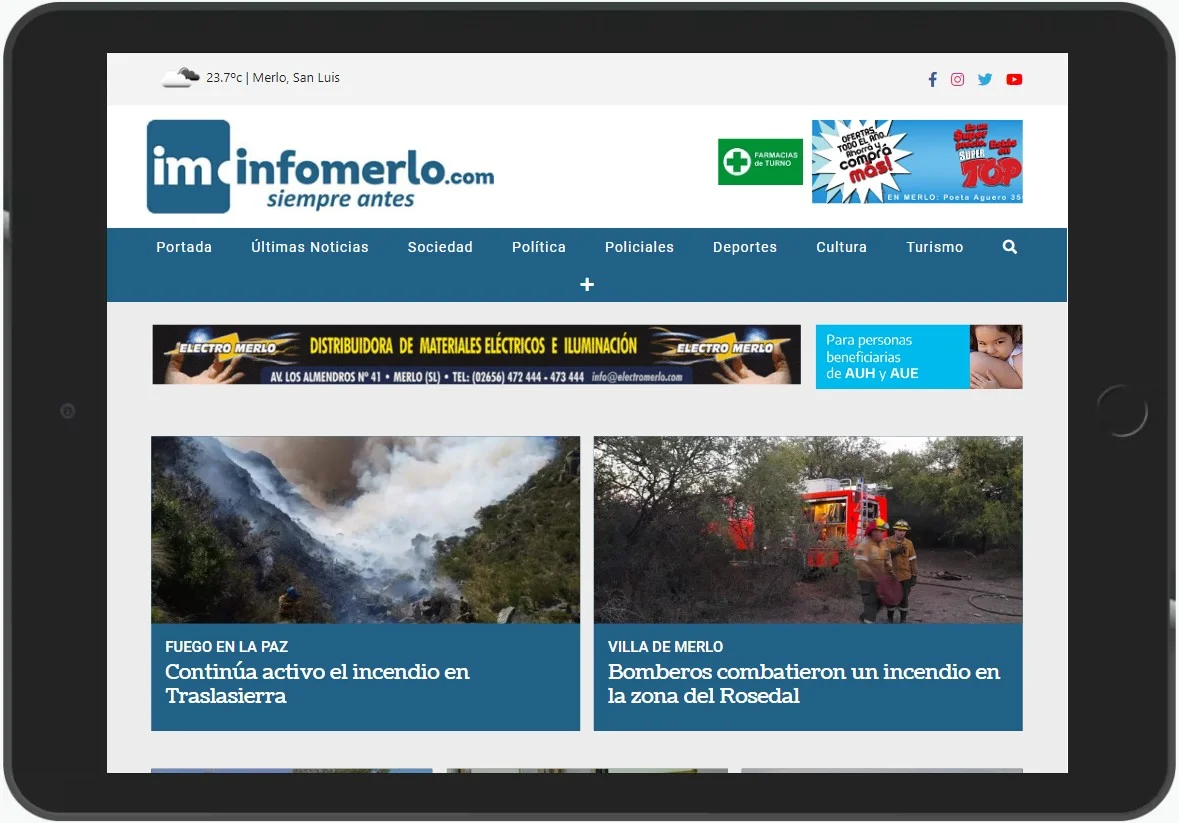Click the search magnifier icon in navbar
1179x823 pixels.
[1010, 247]
